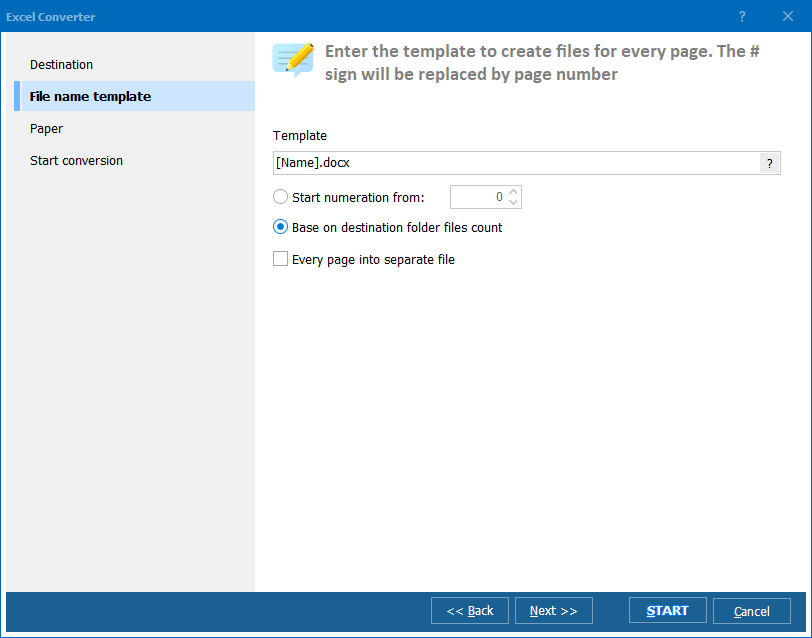Image resolution: width=812 pixels, height=638 pixels.
Task: Enable Every page into separate file
Action: [280, 258]
